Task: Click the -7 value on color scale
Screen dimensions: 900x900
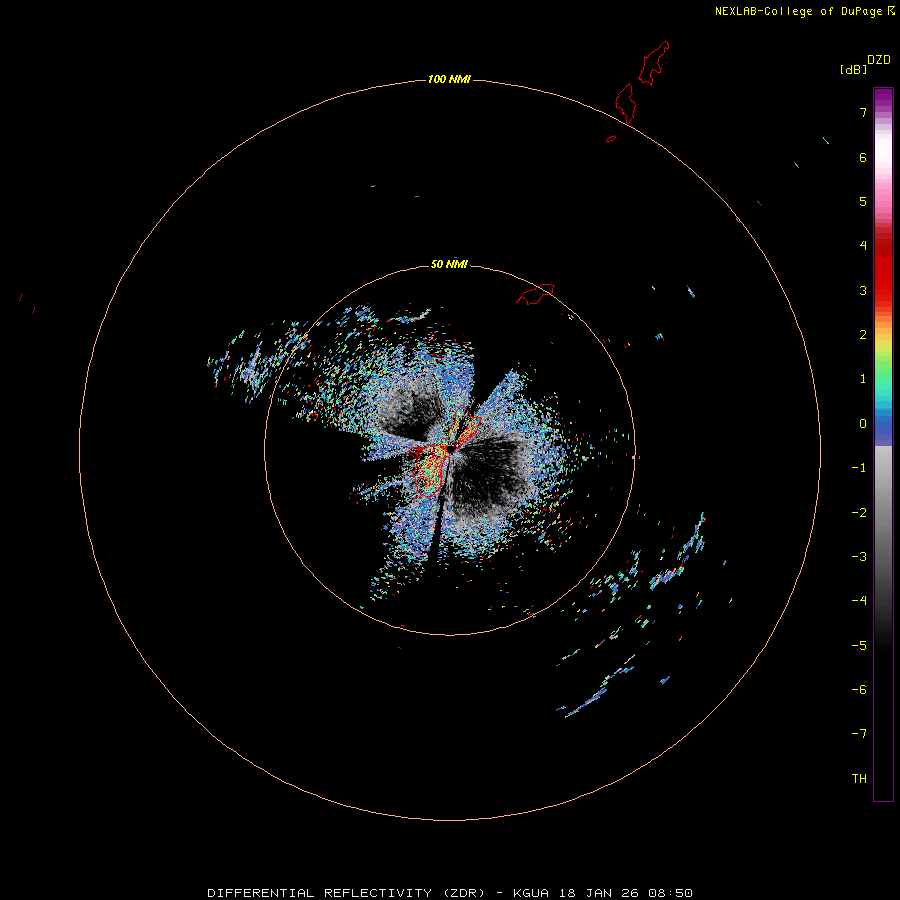Action: click(x=859, y=734)
